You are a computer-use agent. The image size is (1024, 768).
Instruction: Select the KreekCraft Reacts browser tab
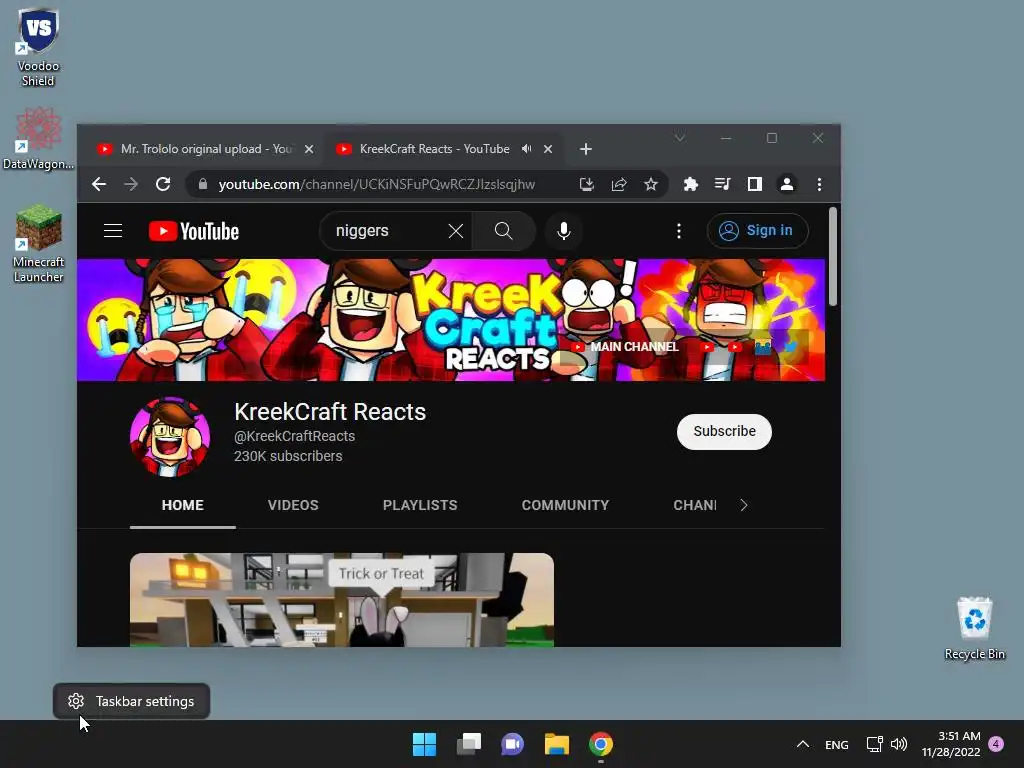(434, 149)
